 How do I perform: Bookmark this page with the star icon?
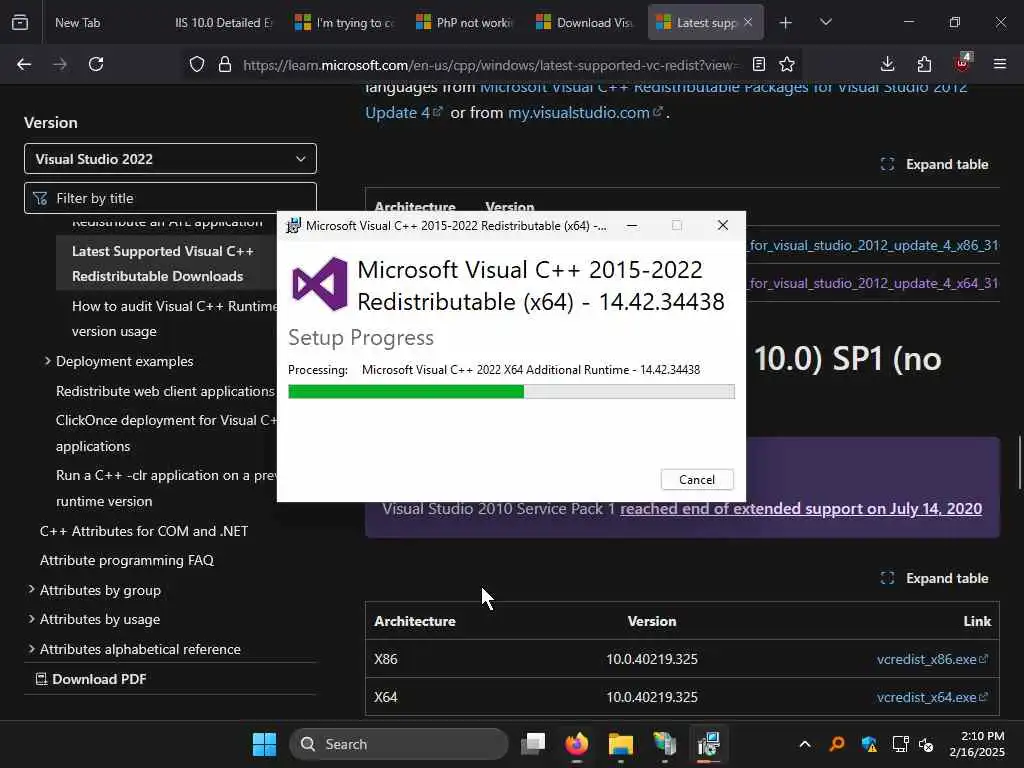(x=787, y=64)
